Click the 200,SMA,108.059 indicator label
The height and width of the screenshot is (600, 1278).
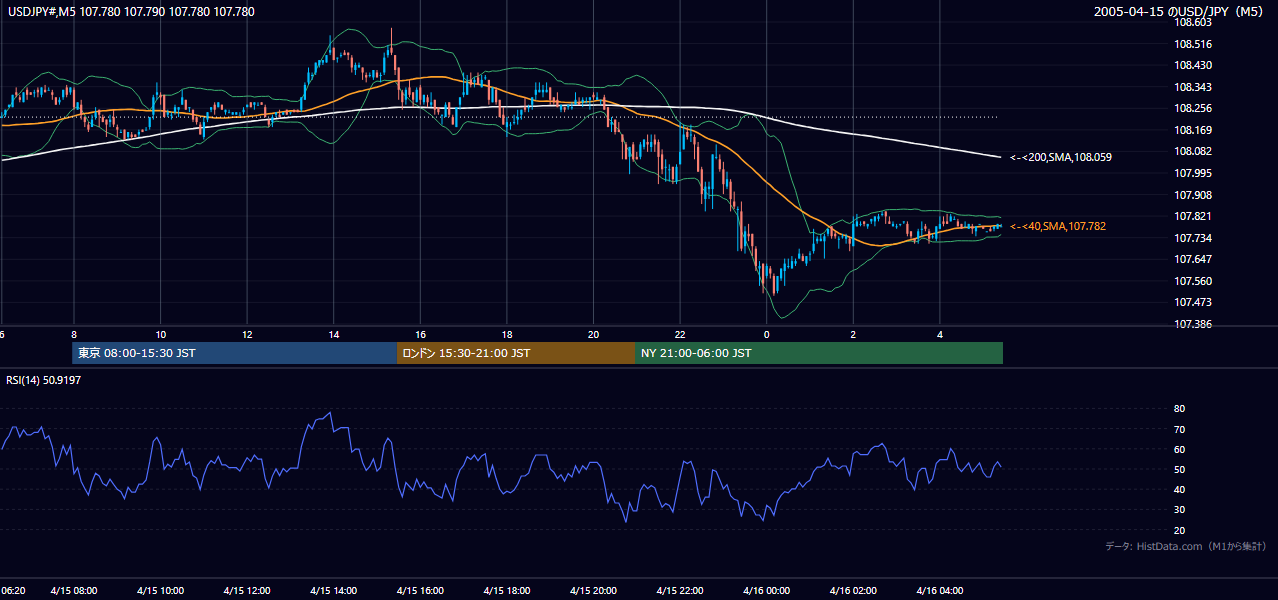tap(1061, 157)
